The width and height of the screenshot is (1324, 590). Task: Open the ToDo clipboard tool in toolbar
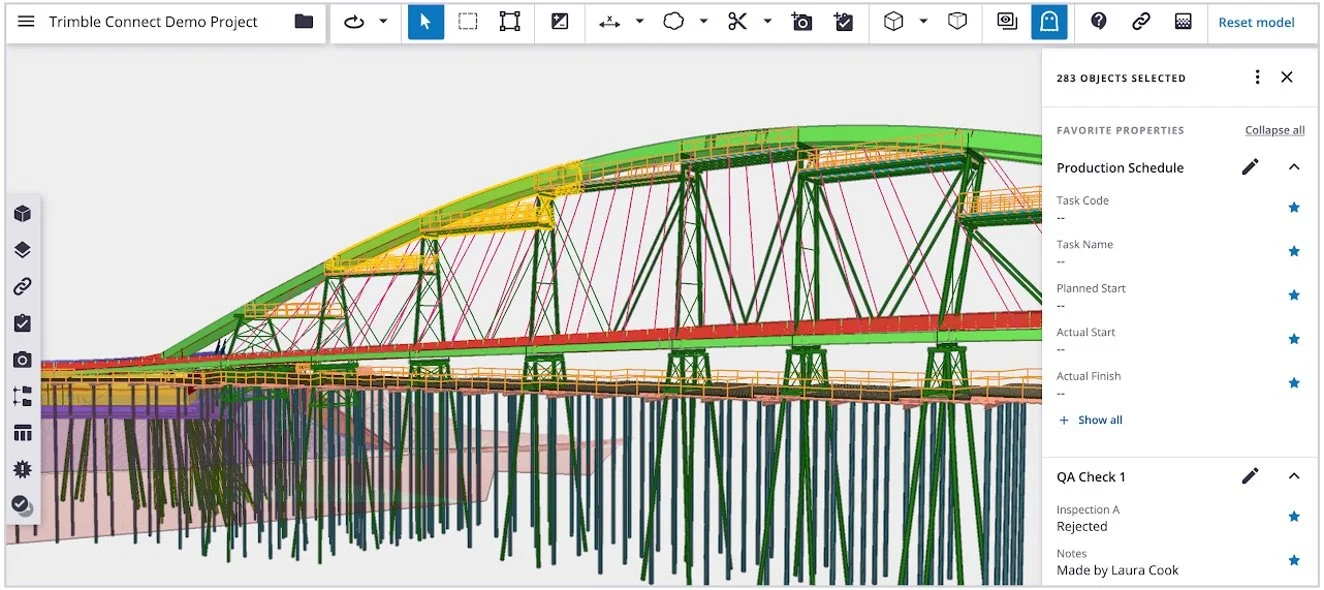point(843,21)
